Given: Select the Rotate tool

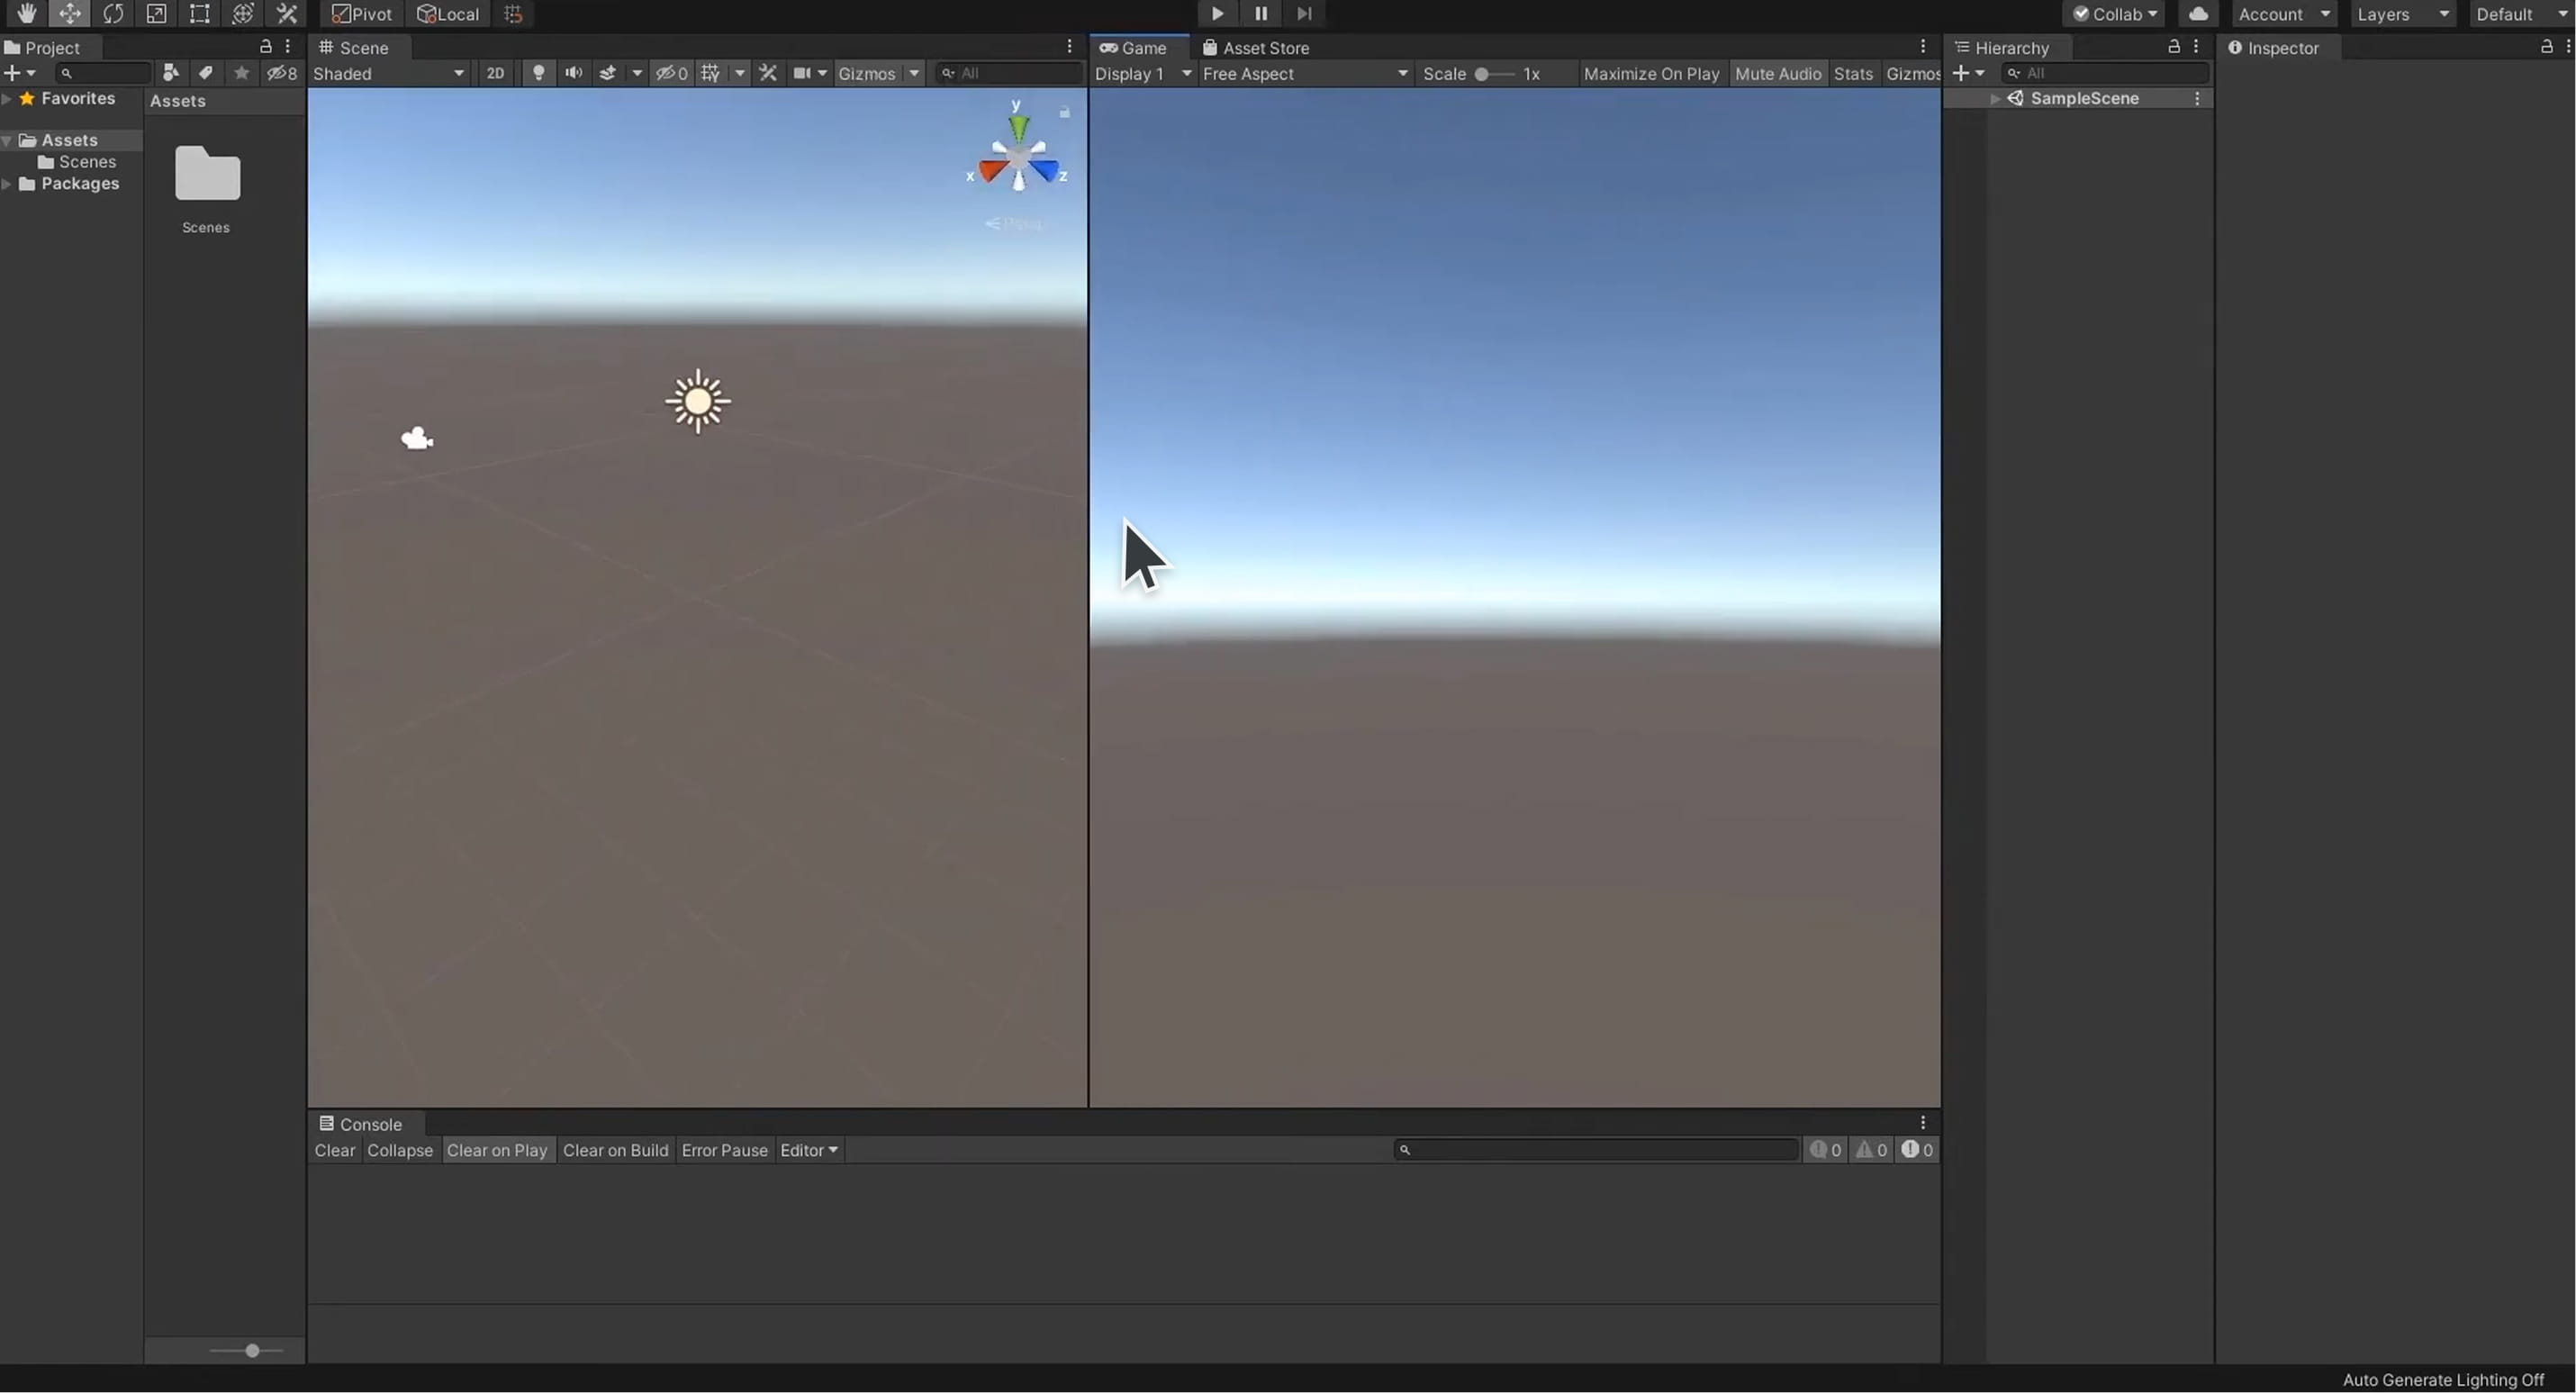Looking at the screenshot, I should coord(113,13).
